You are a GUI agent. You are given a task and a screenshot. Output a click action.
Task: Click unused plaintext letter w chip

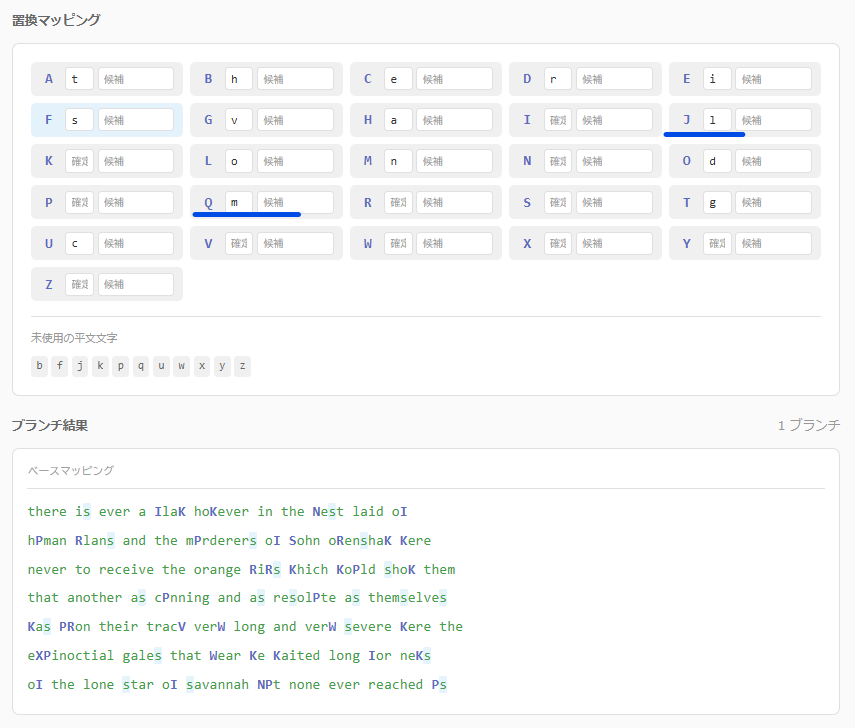[181, 366]
